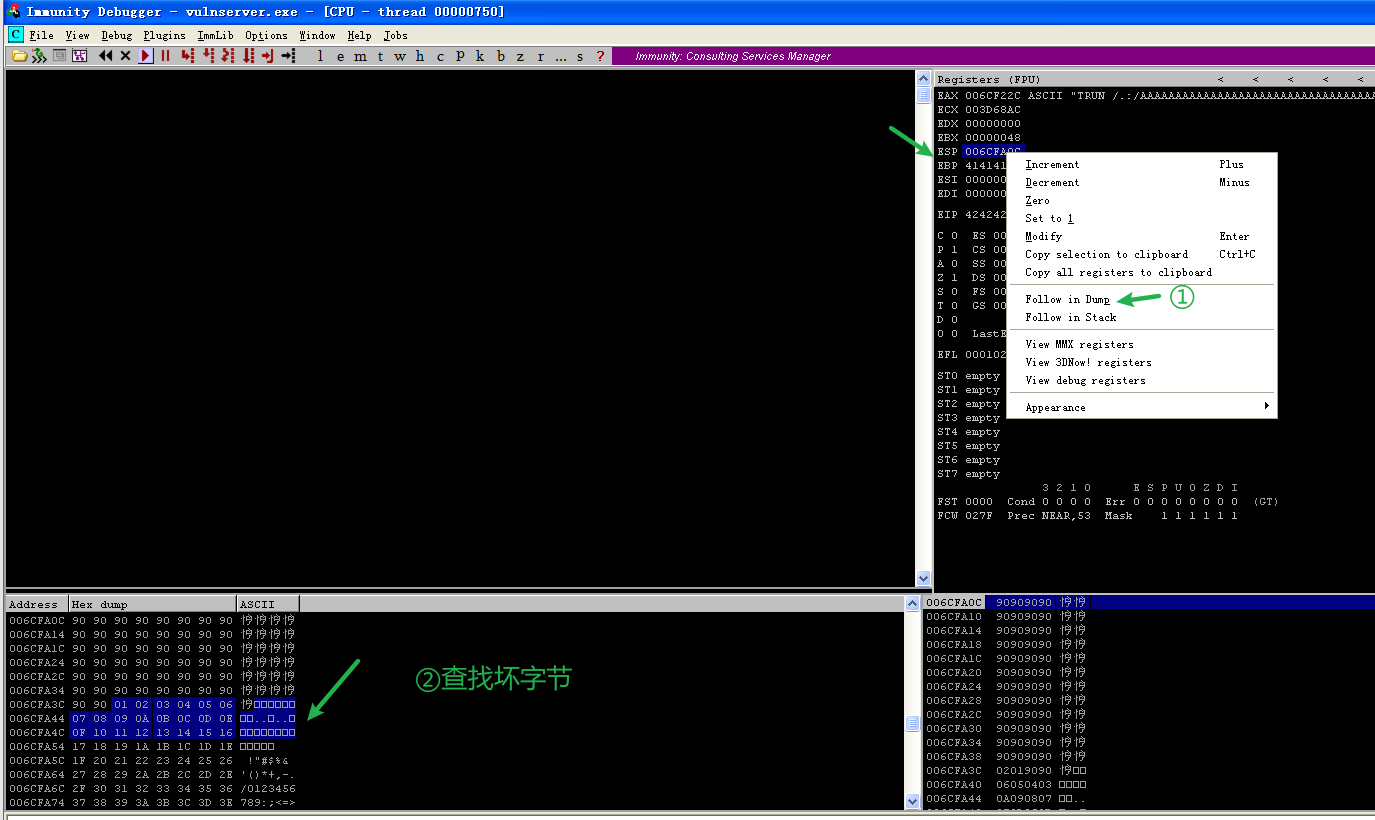The width and height of the screenshot is (1375, 820).
Task: Click the Step over toolbar icon
Action: pos(208,56)
